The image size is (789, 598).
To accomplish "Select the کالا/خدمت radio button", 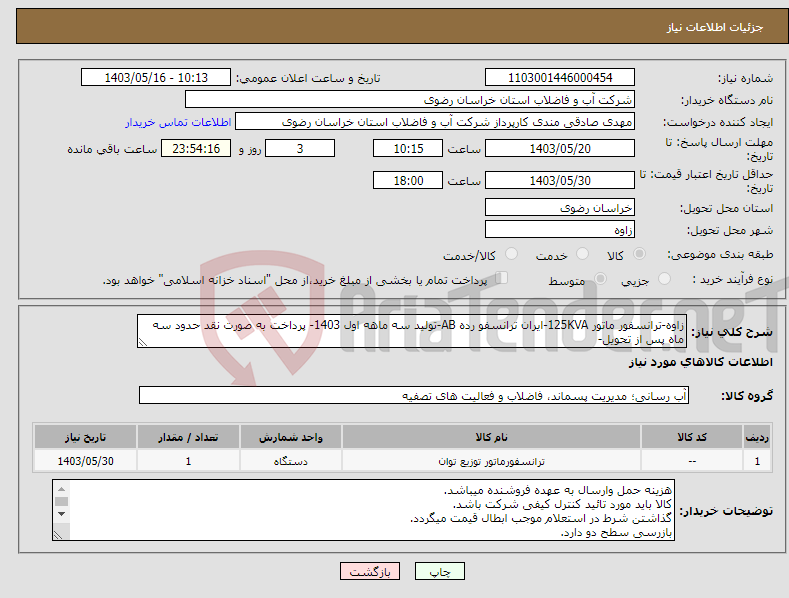I will pos(511,254).
